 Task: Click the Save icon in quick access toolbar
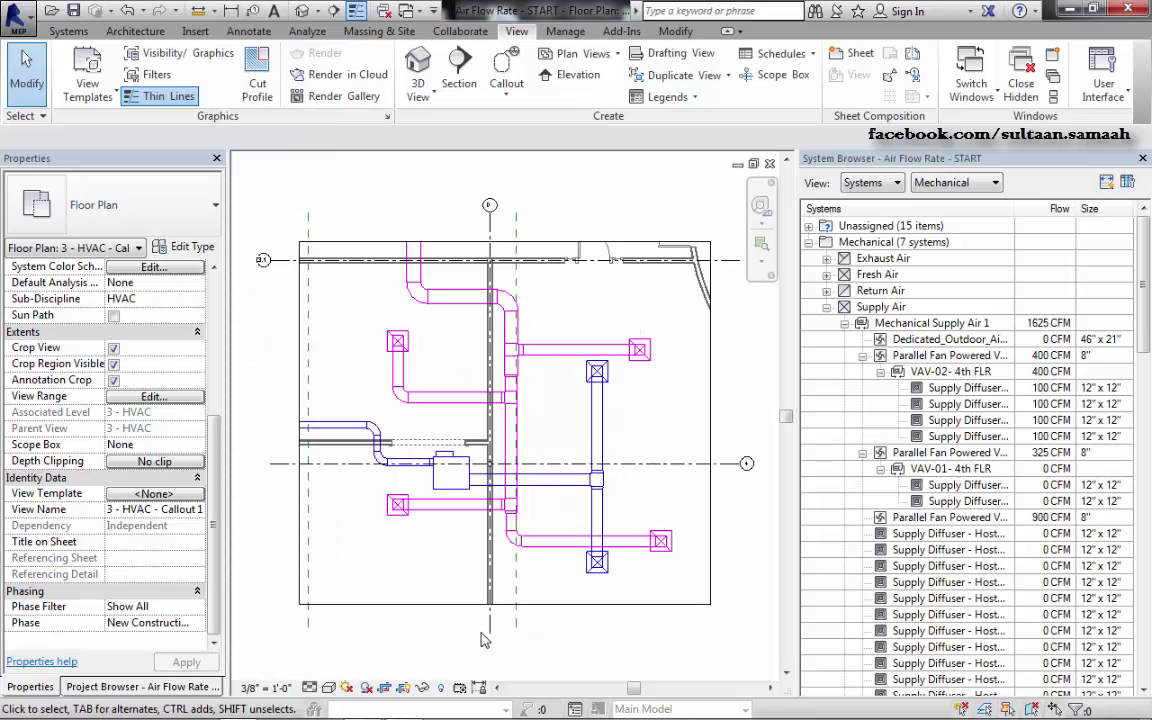[73, 10]
